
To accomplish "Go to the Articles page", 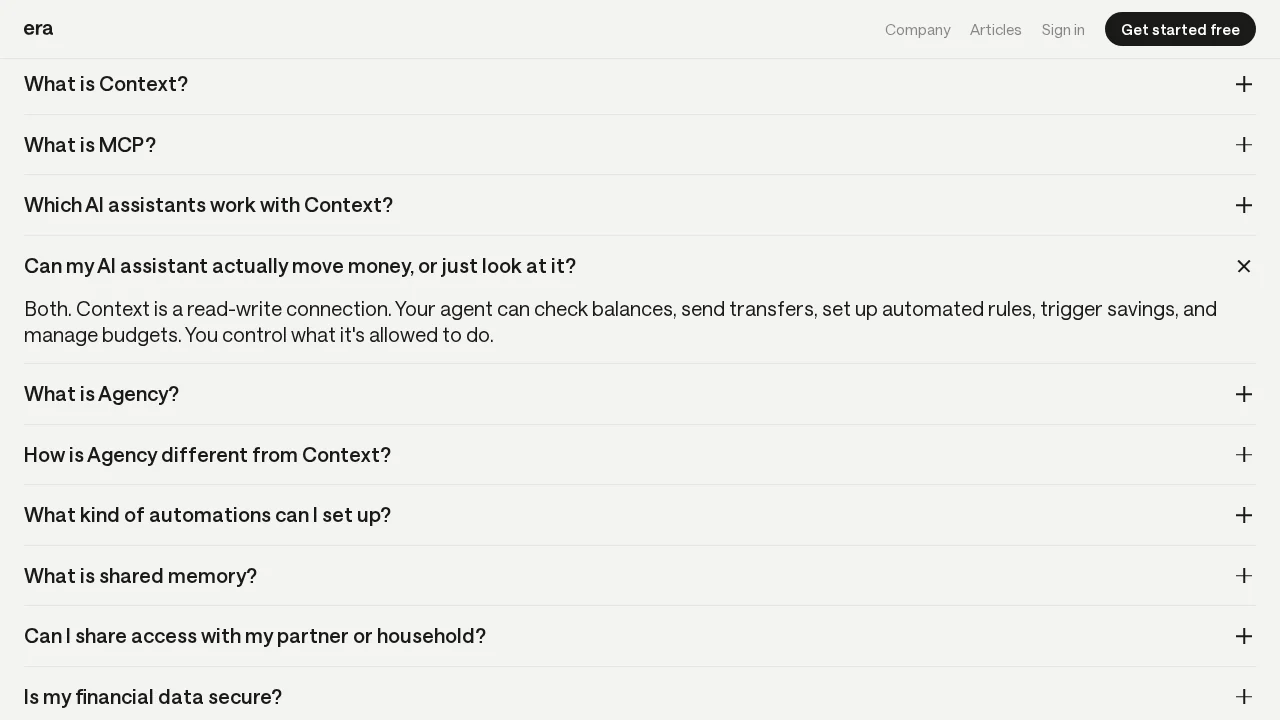I will point(995,30).
